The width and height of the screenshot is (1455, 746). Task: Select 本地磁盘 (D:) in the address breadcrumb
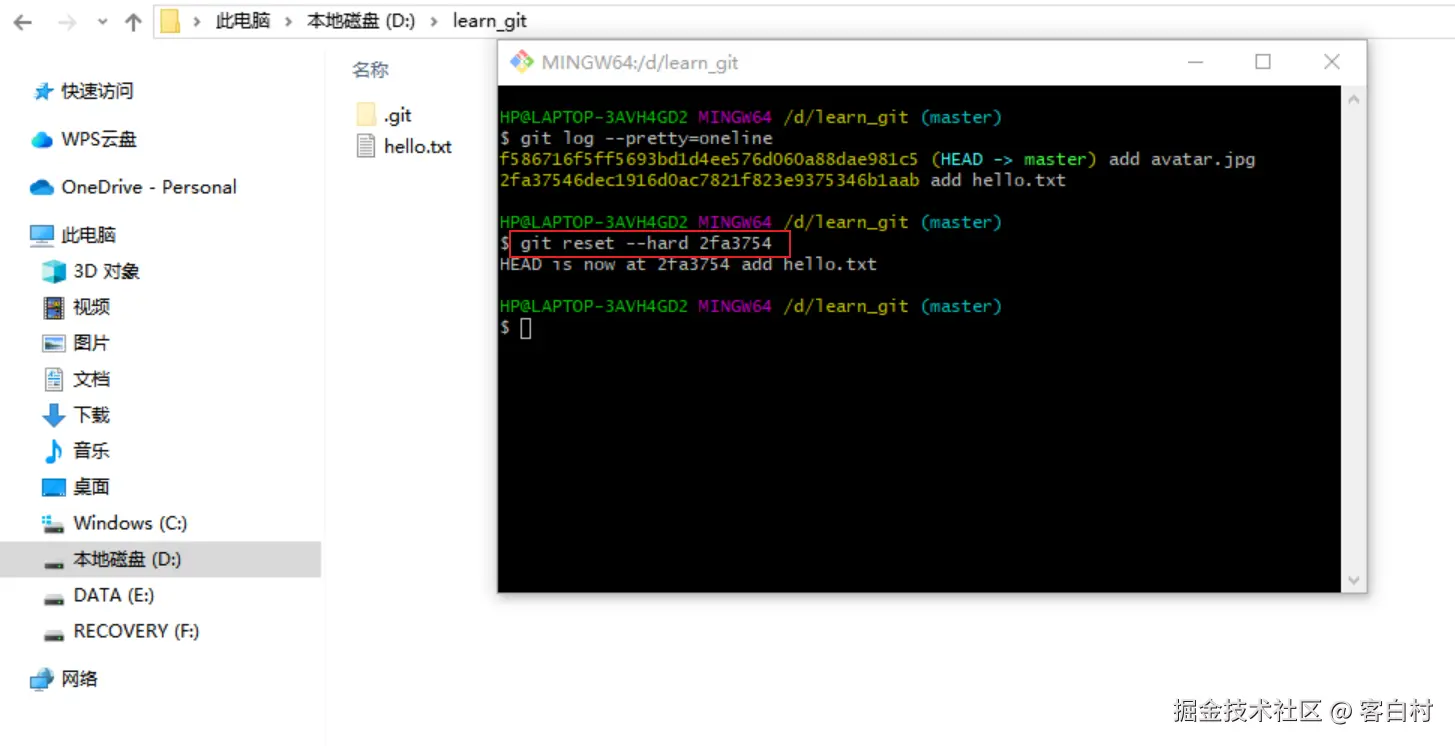pyautogui.click(x=361, y=21)
